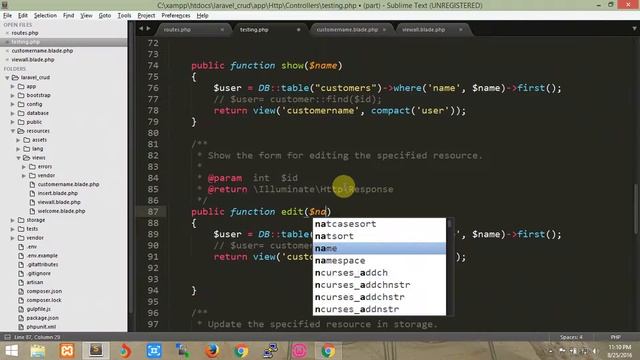640x360 pixels.
Task: Open the Selection menu
Action: (45, 16)
